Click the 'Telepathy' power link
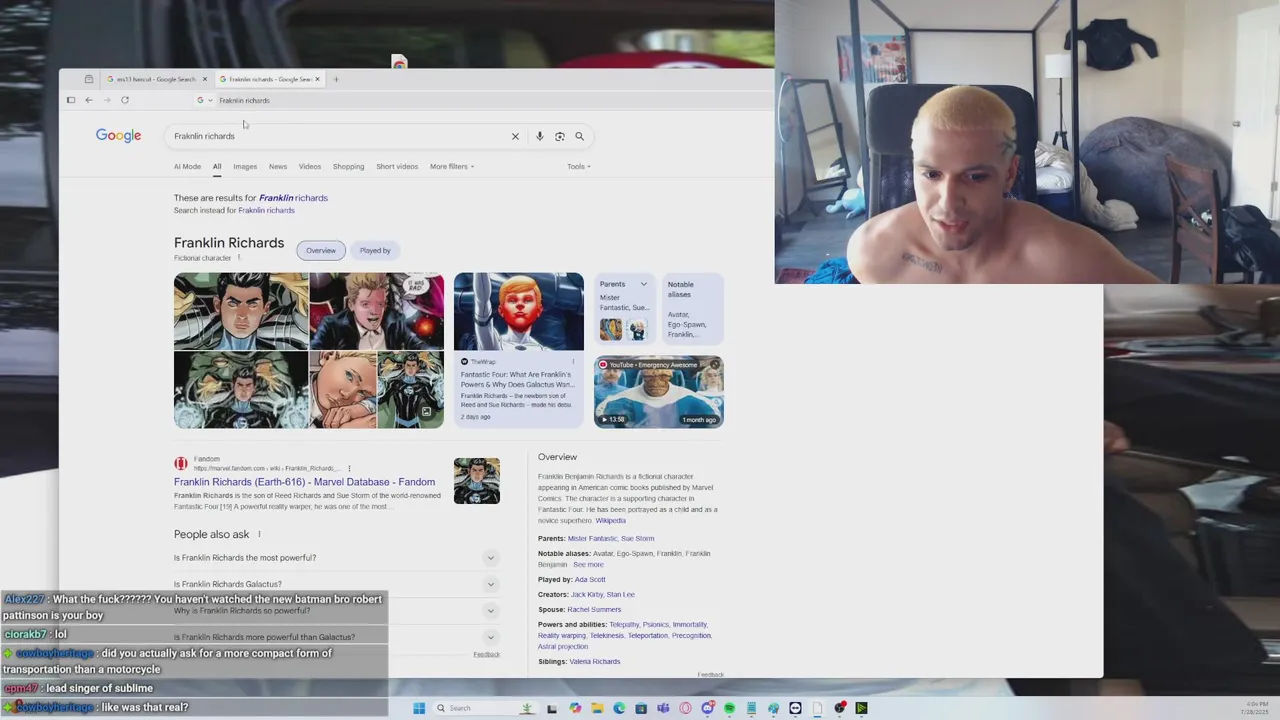Screen dimensions: 1280x720 (624, 625)
